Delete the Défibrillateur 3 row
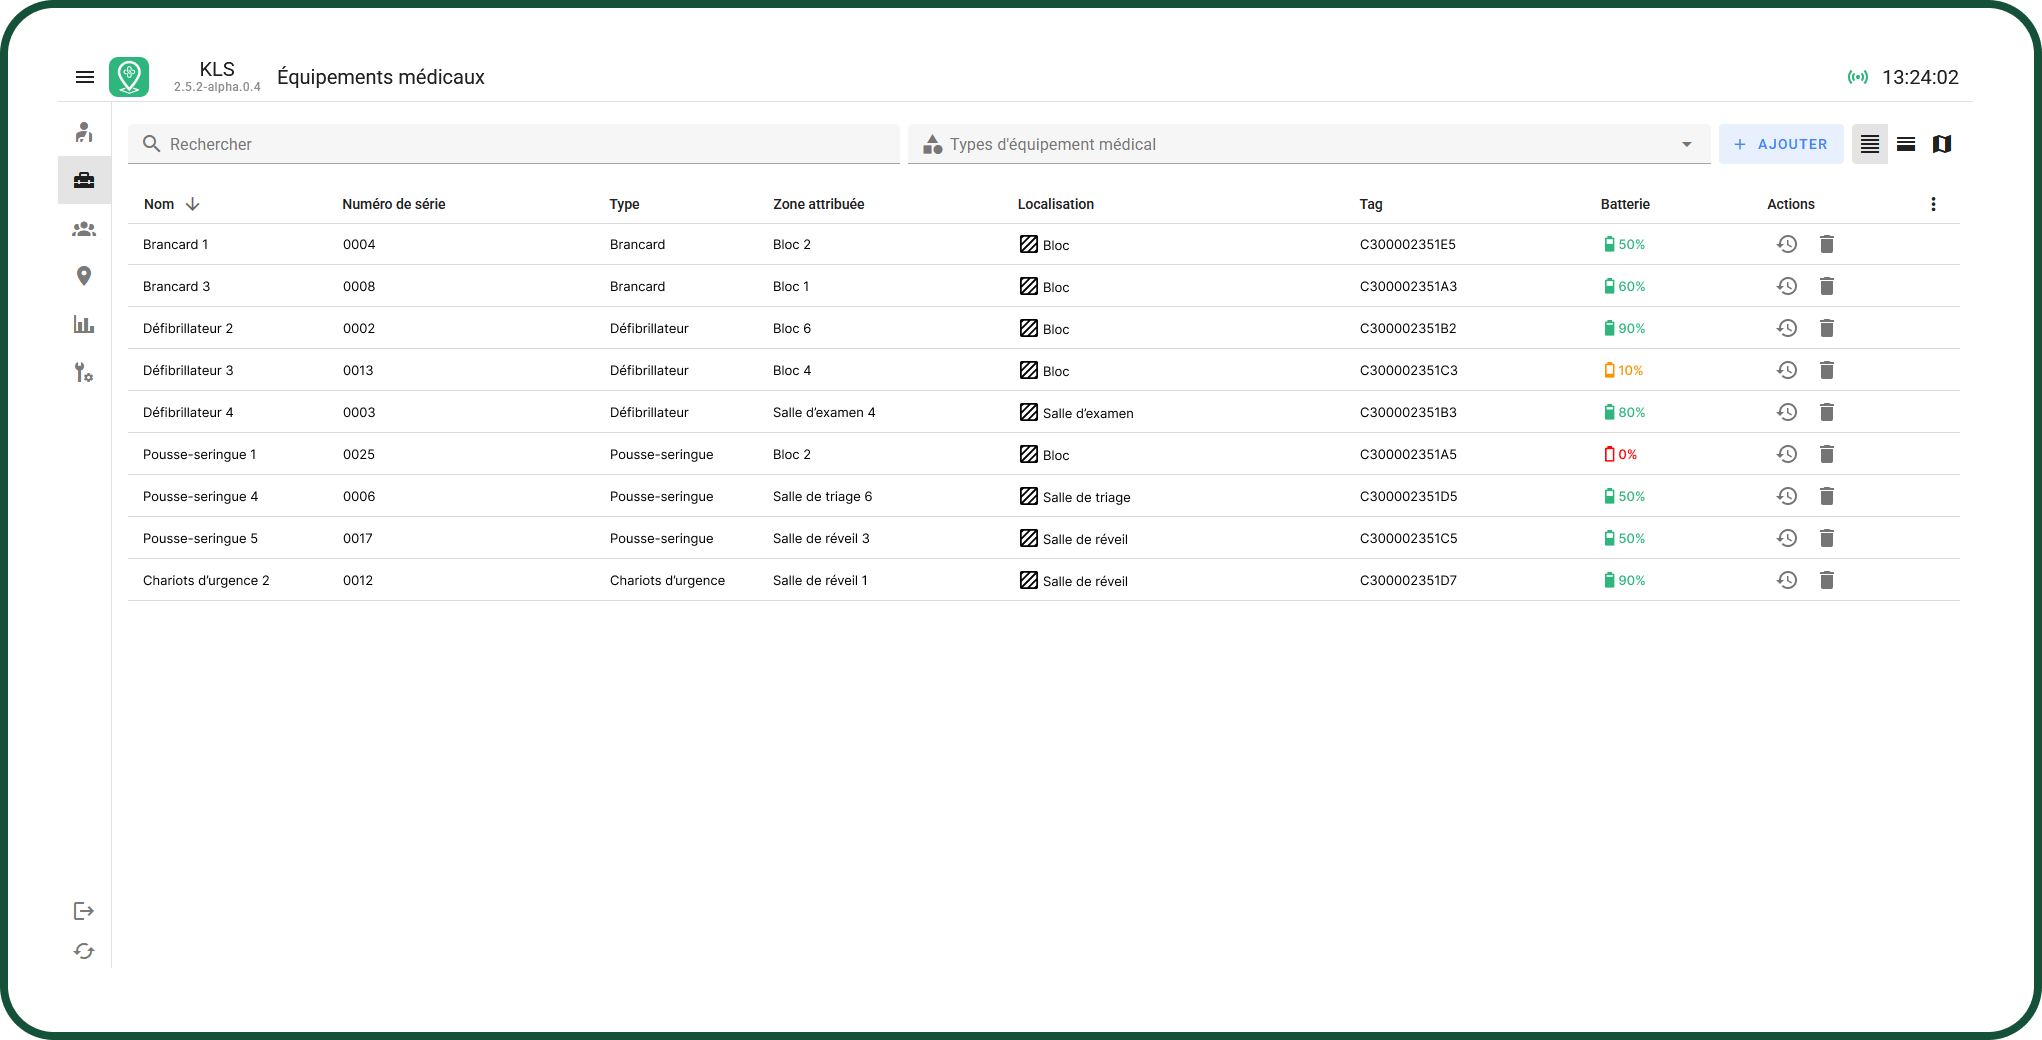This screenshot has height=1040, width=2042. tap(1826, 370)
